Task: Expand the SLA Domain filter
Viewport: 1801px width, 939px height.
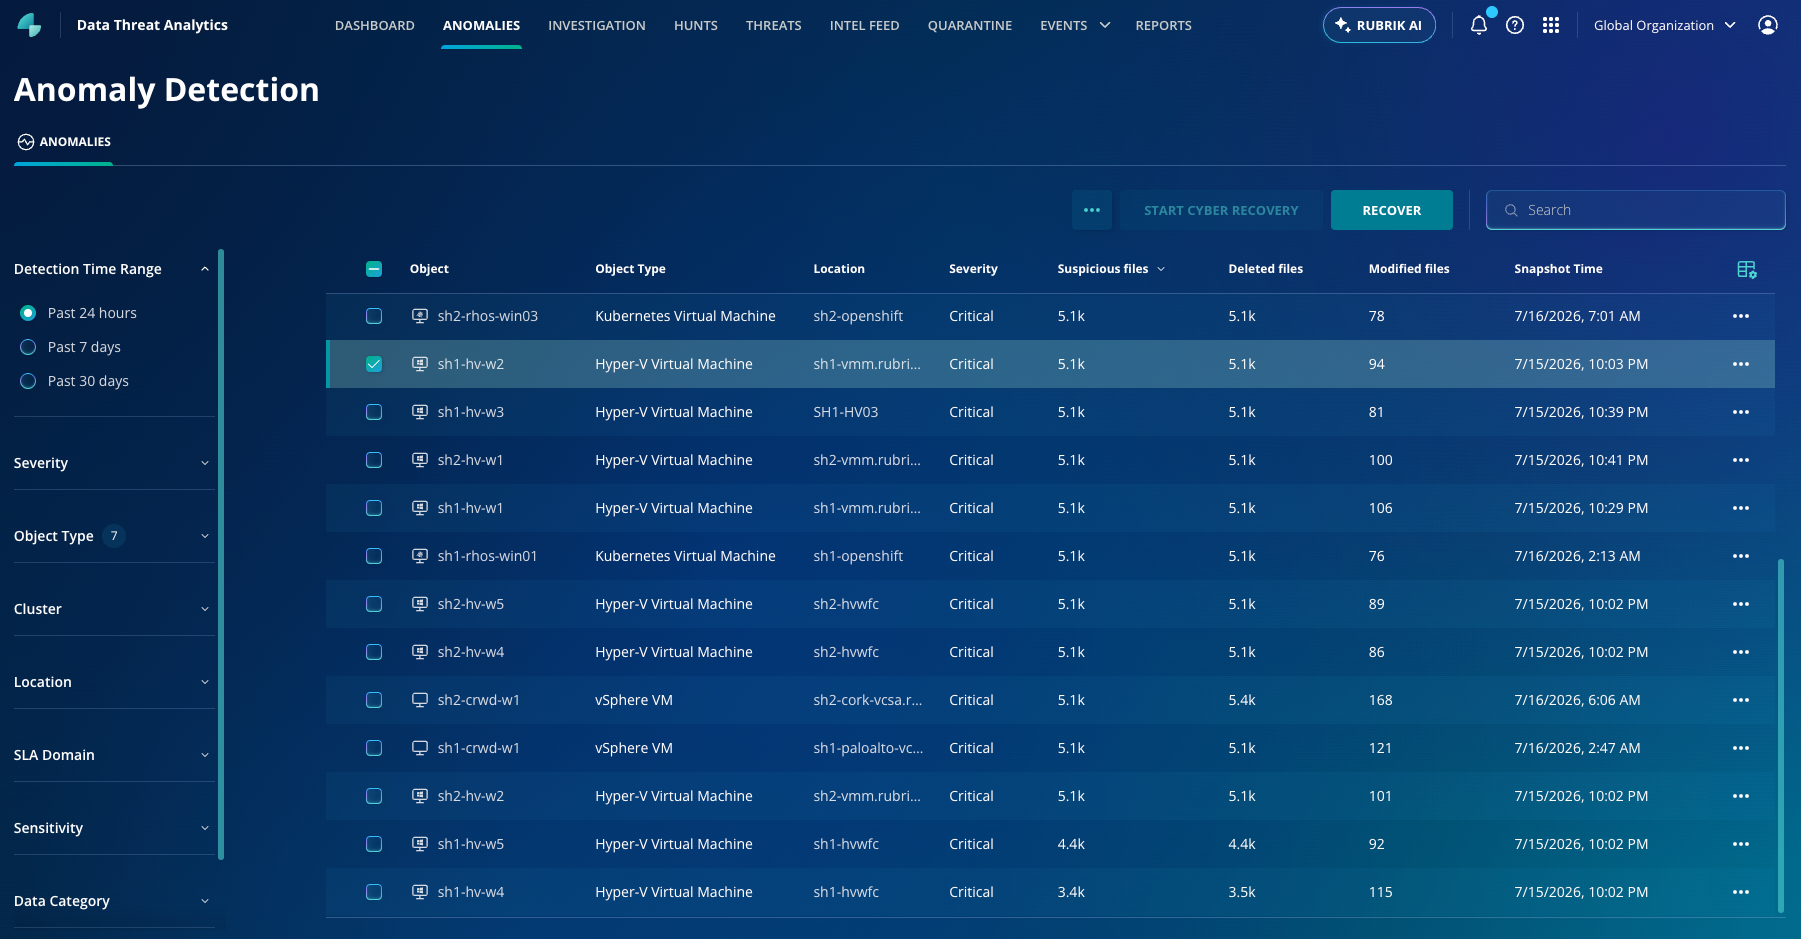Action: (x=205, y=755)
